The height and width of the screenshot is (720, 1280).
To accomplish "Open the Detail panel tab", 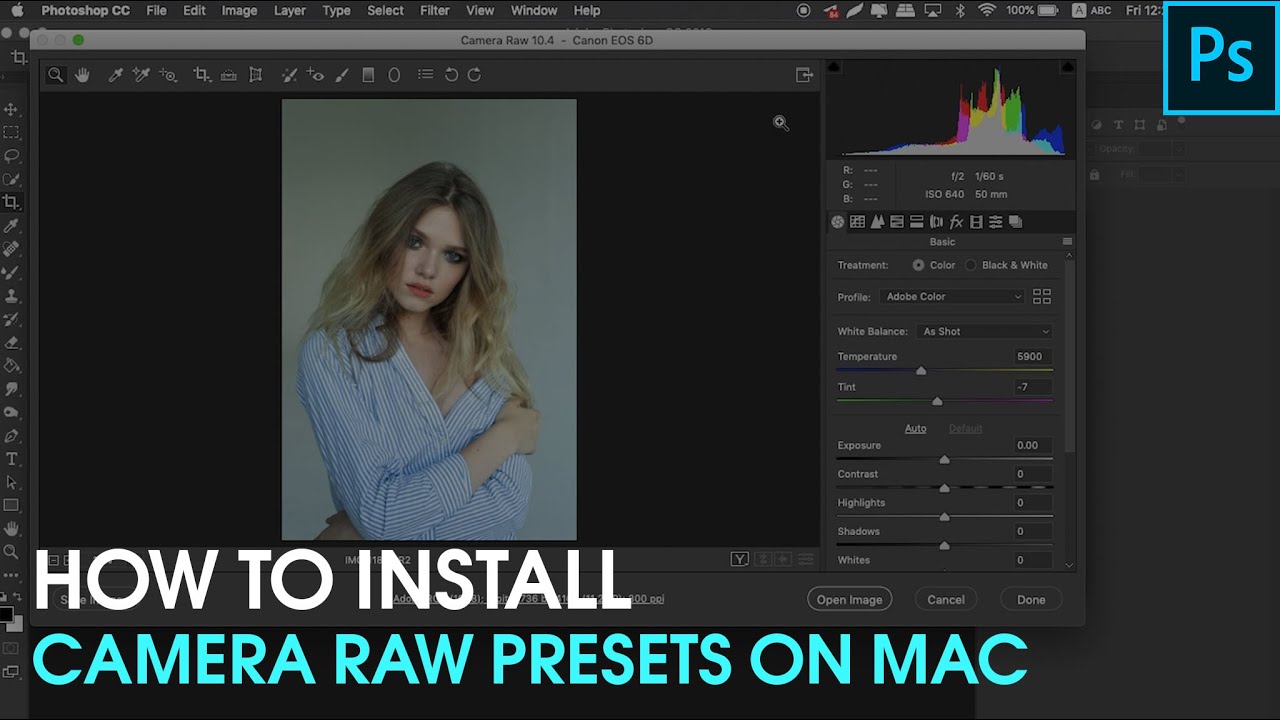I will 877,222.
